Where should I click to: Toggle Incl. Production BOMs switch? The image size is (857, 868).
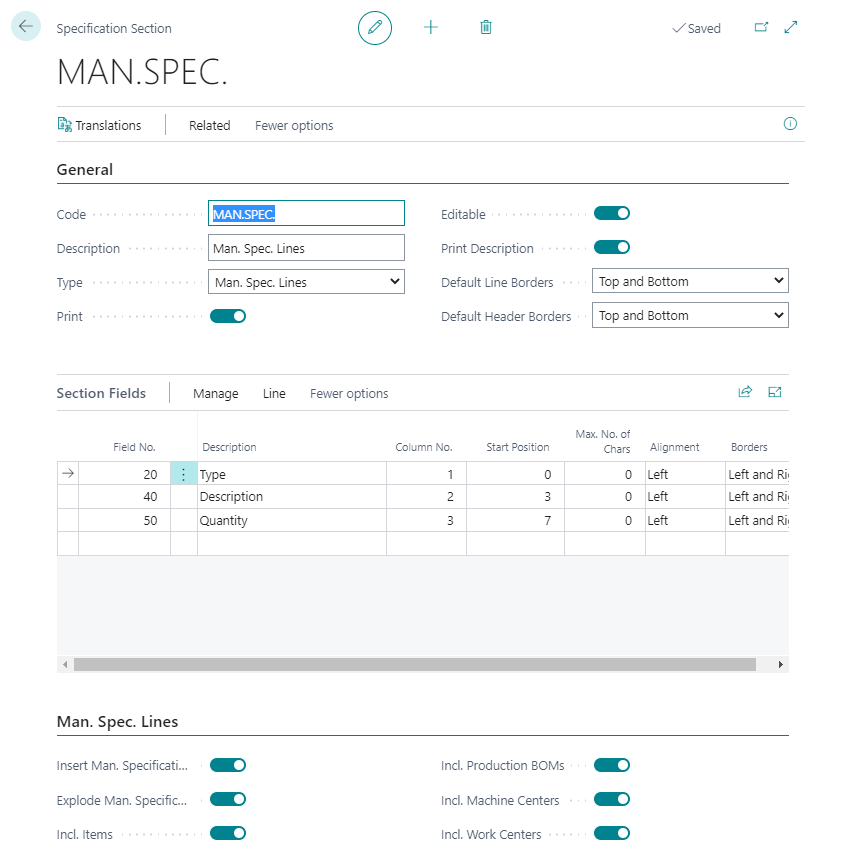(612, 766)
